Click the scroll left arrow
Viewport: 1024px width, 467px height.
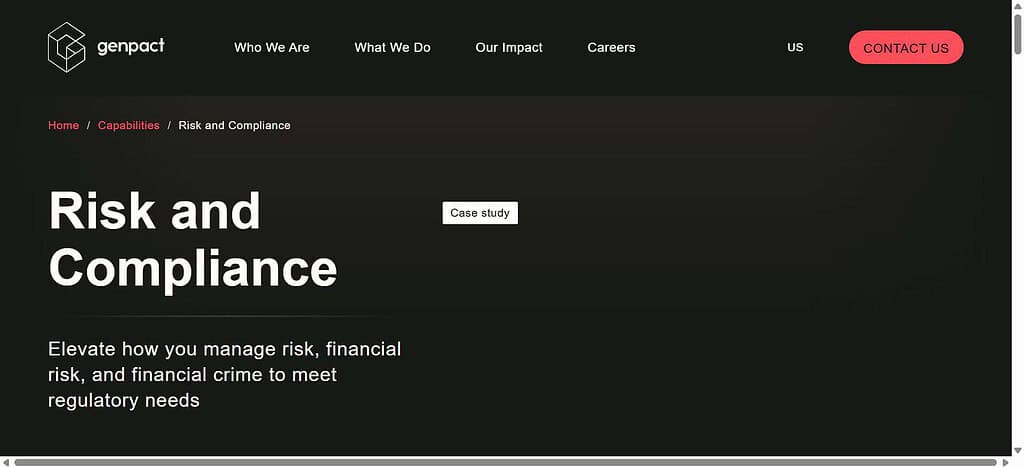pos(5,462)
